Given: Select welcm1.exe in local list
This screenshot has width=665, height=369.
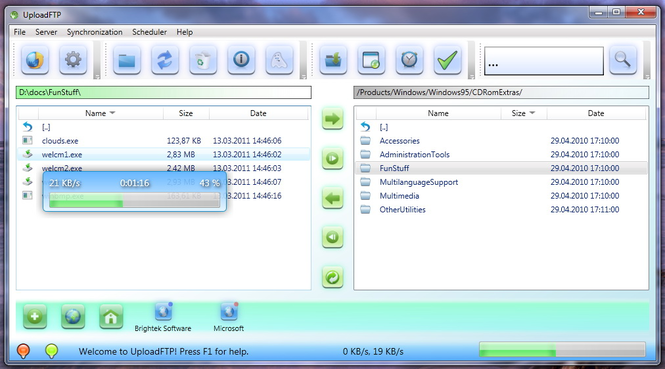Looking at the screenshot, I should tap(164, 154).
